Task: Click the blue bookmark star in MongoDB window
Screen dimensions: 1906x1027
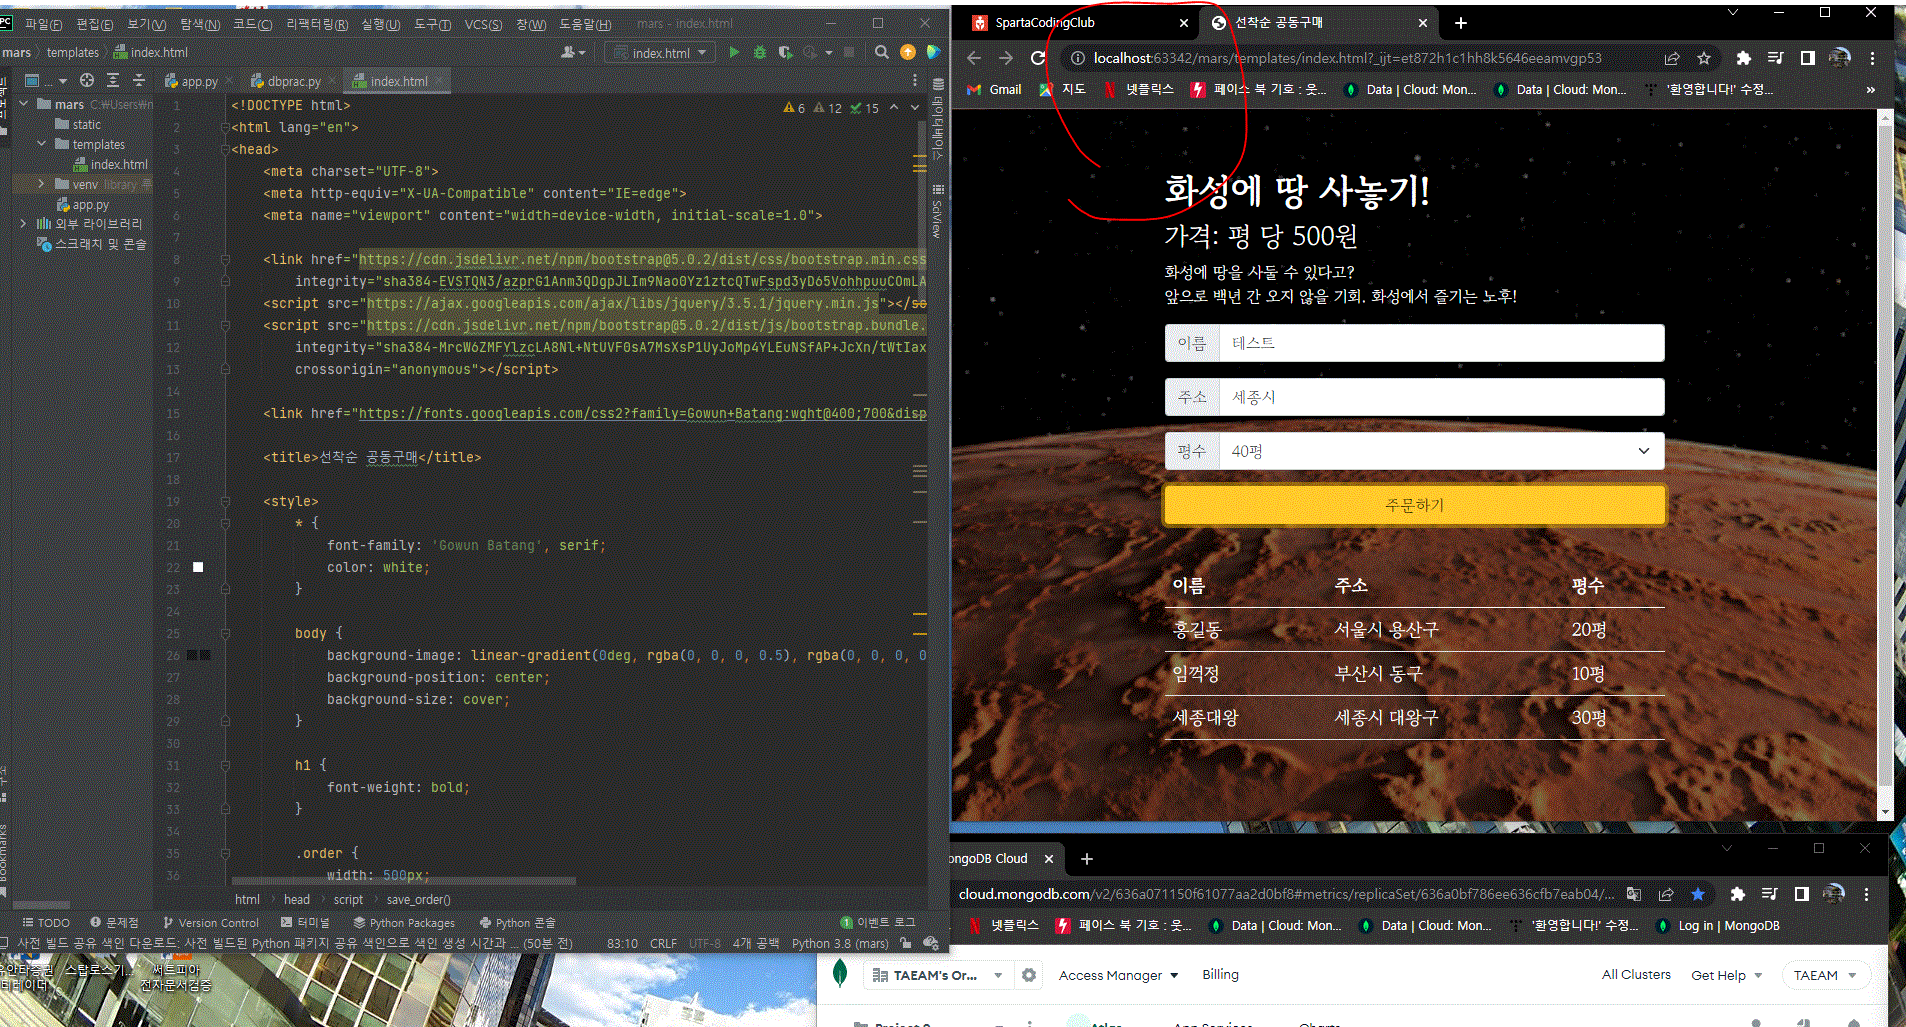Action: (x=1697, y=894)
